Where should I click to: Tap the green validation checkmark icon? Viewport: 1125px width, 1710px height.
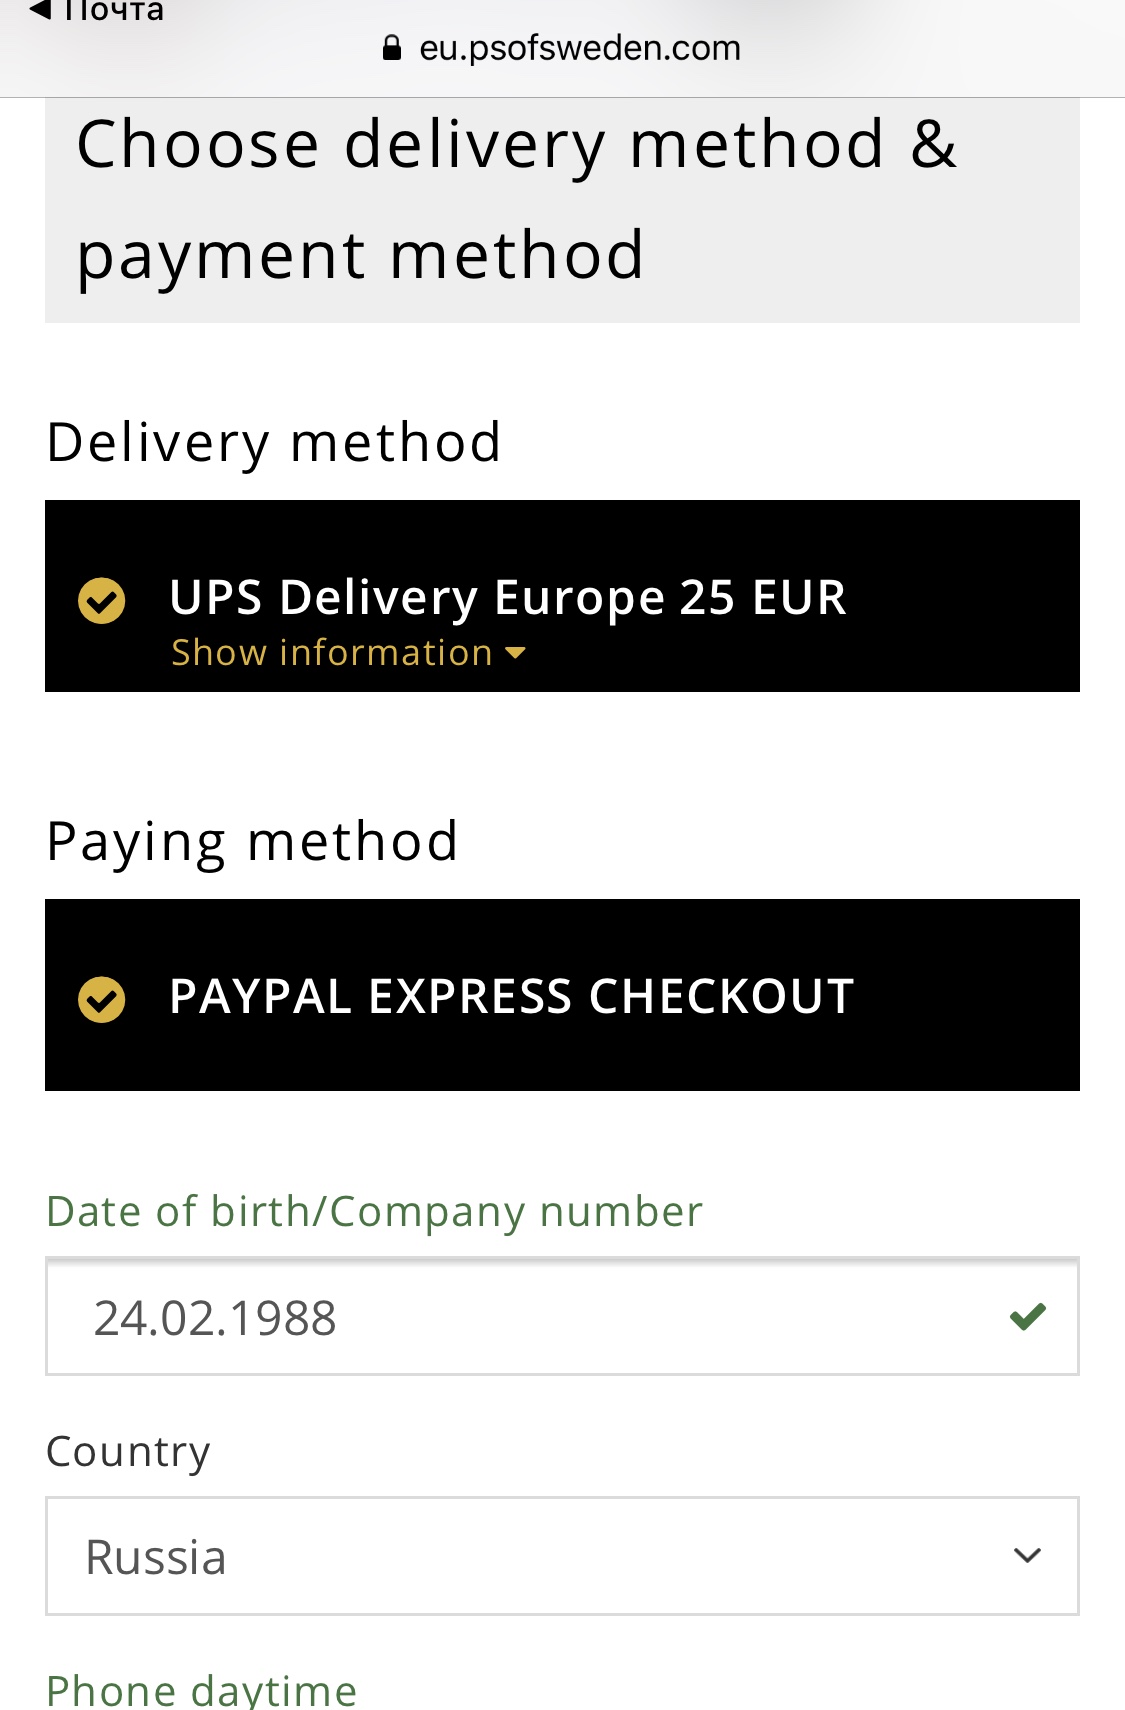coord(1027,1316)
